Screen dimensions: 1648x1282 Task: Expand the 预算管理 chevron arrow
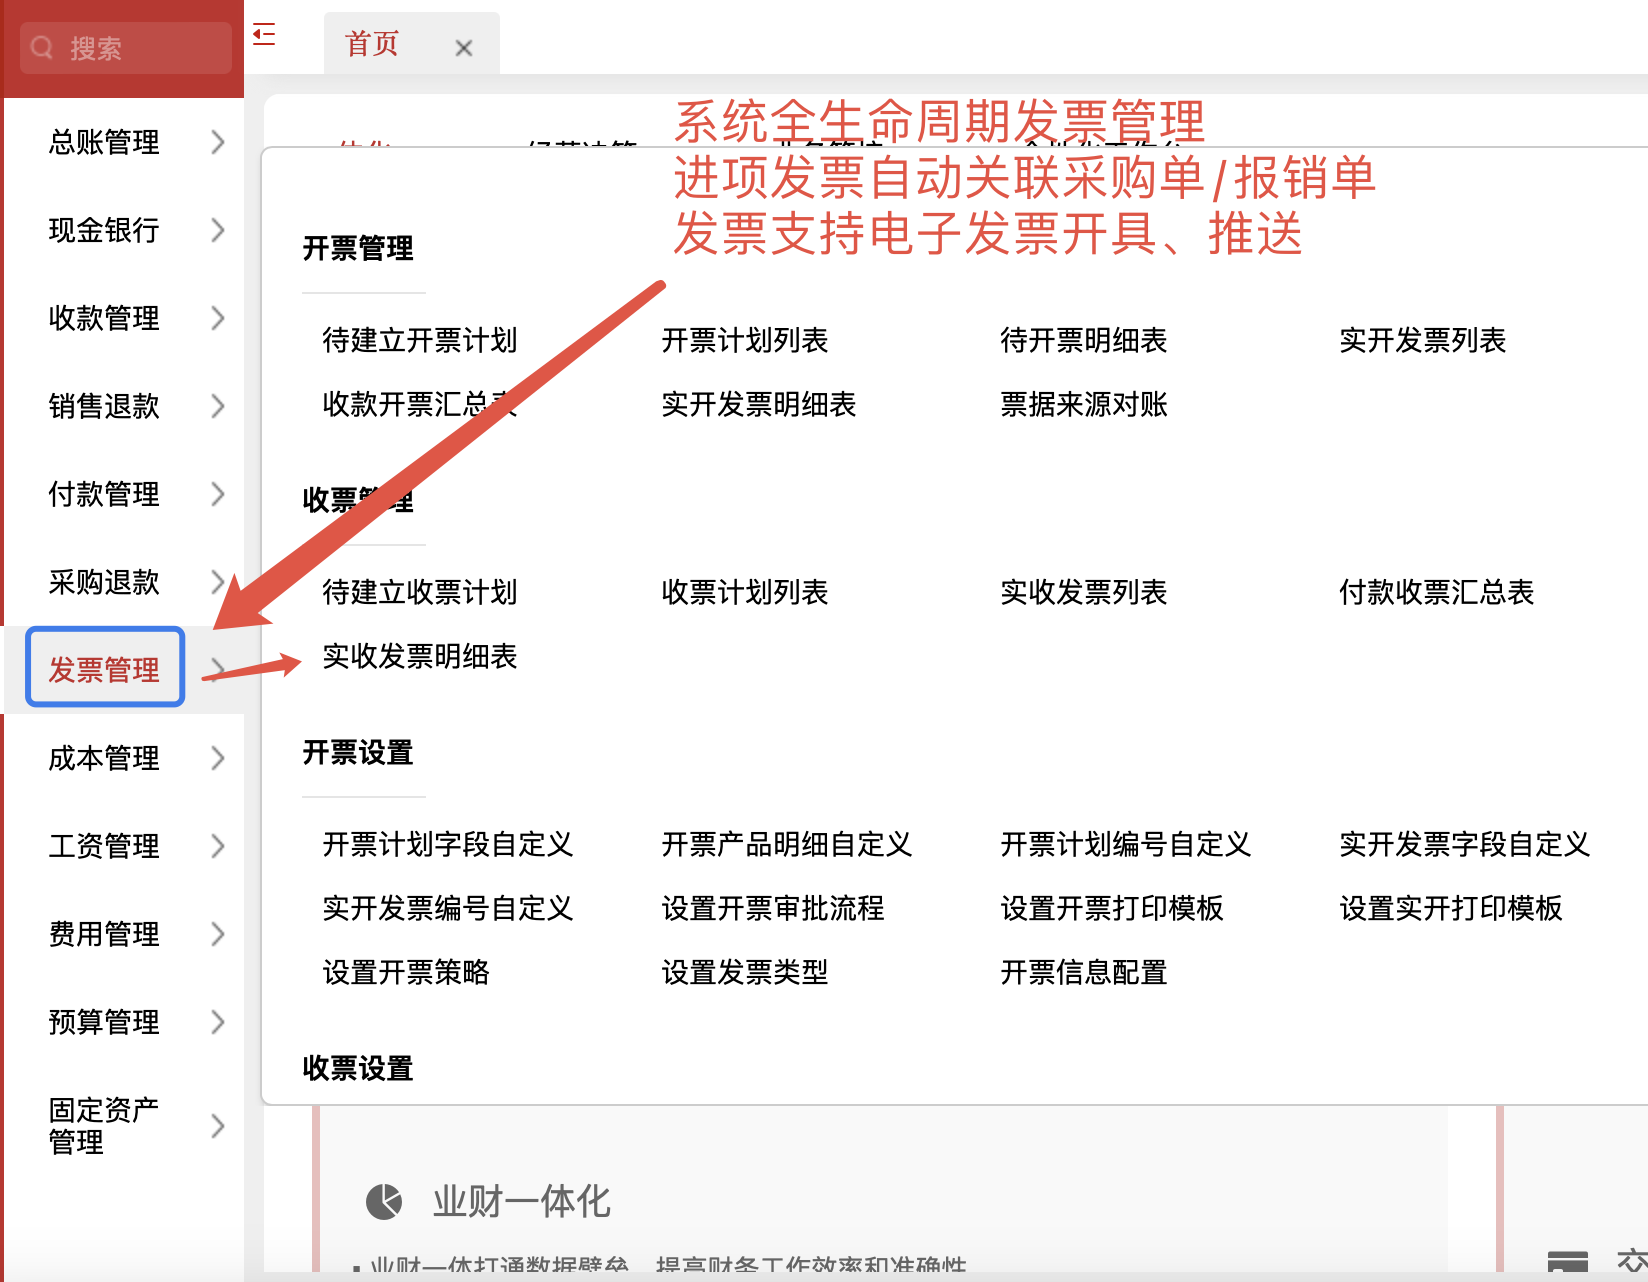coord(218,1022)
